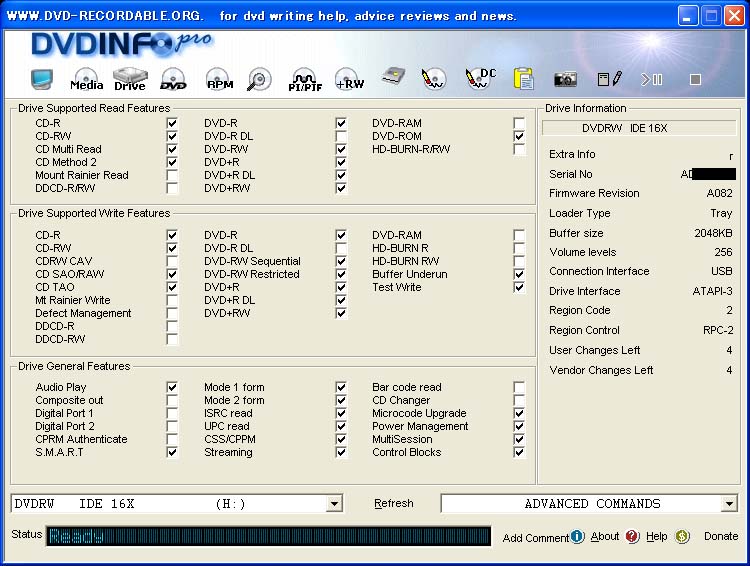Open the DVDRW IDE 16X drive dropdown
Screen dimensions: 750x566
[x=334, y=504]
